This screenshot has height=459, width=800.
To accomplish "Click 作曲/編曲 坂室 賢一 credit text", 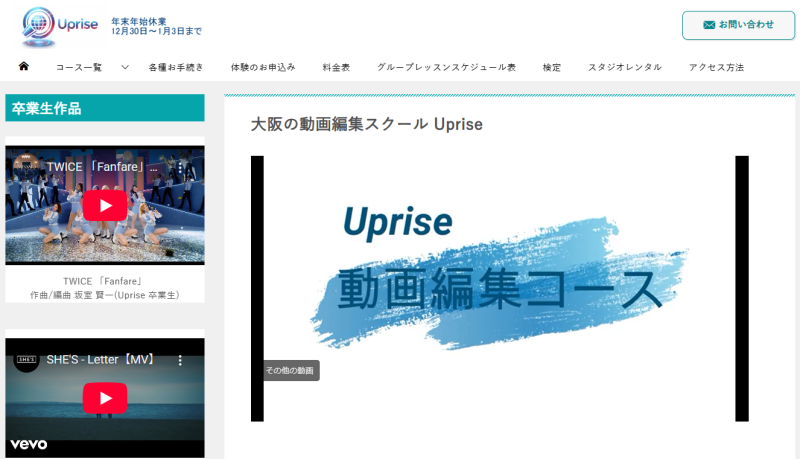I will (x=105, y=295).
